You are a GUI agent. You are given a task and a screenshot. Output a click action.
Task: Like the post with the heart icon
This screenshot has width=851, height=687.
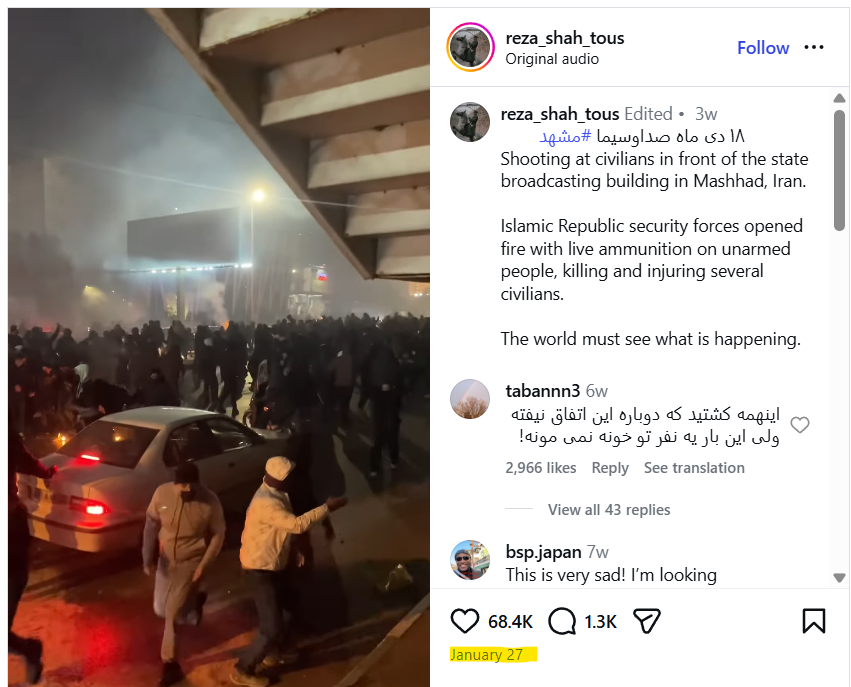[465, 621]
